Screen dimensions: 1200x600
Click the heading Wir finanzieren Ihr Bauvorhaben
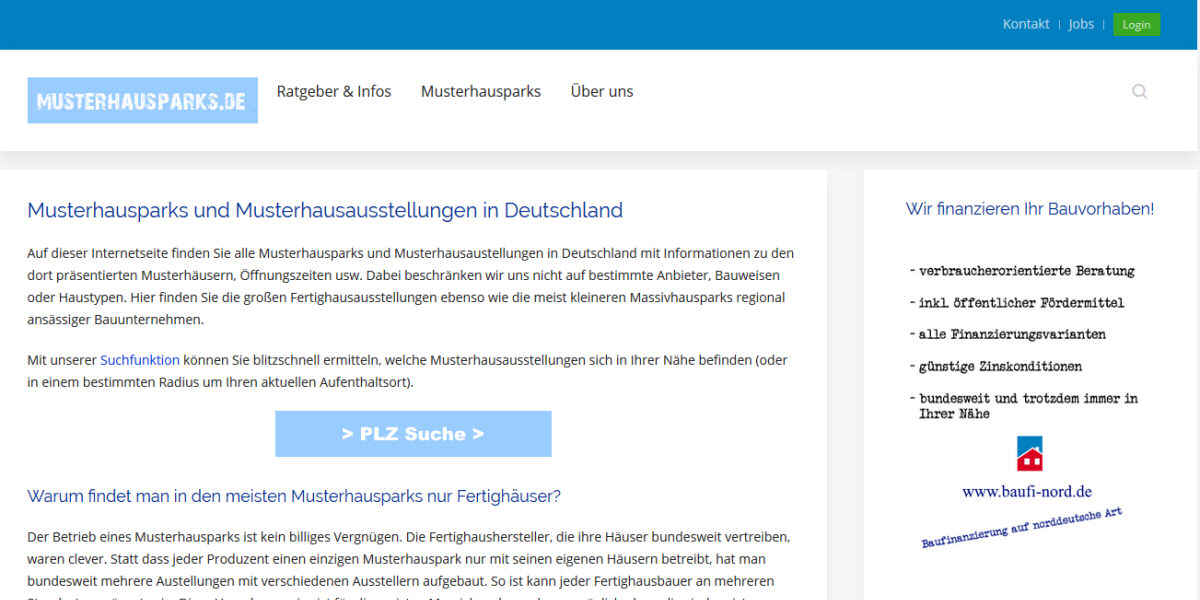1030,209
